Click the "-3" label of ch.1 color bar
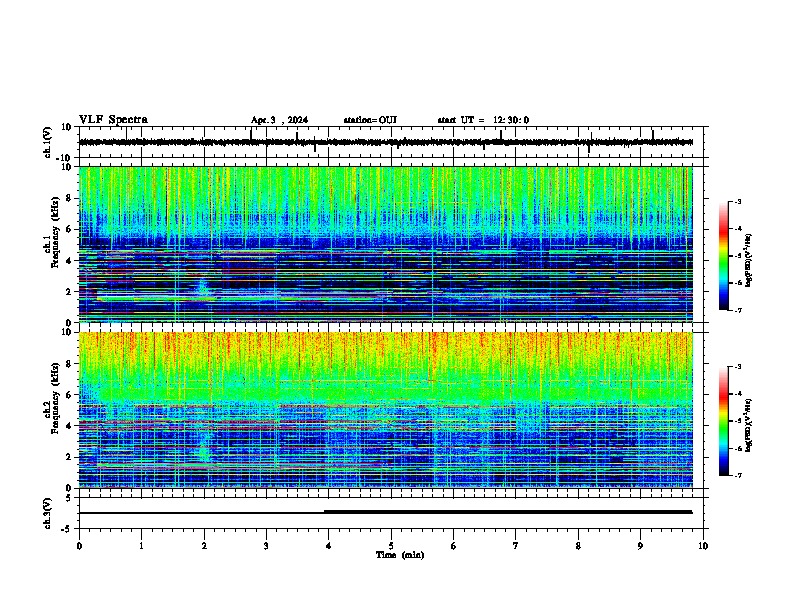The image size is (792, 612). (737, 202)
